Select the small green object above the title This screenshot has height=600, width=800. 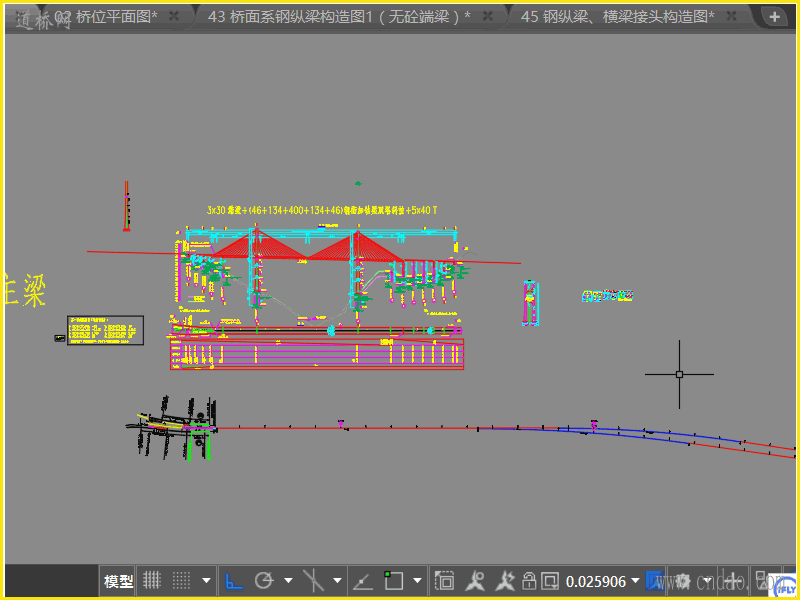[358, 183]
